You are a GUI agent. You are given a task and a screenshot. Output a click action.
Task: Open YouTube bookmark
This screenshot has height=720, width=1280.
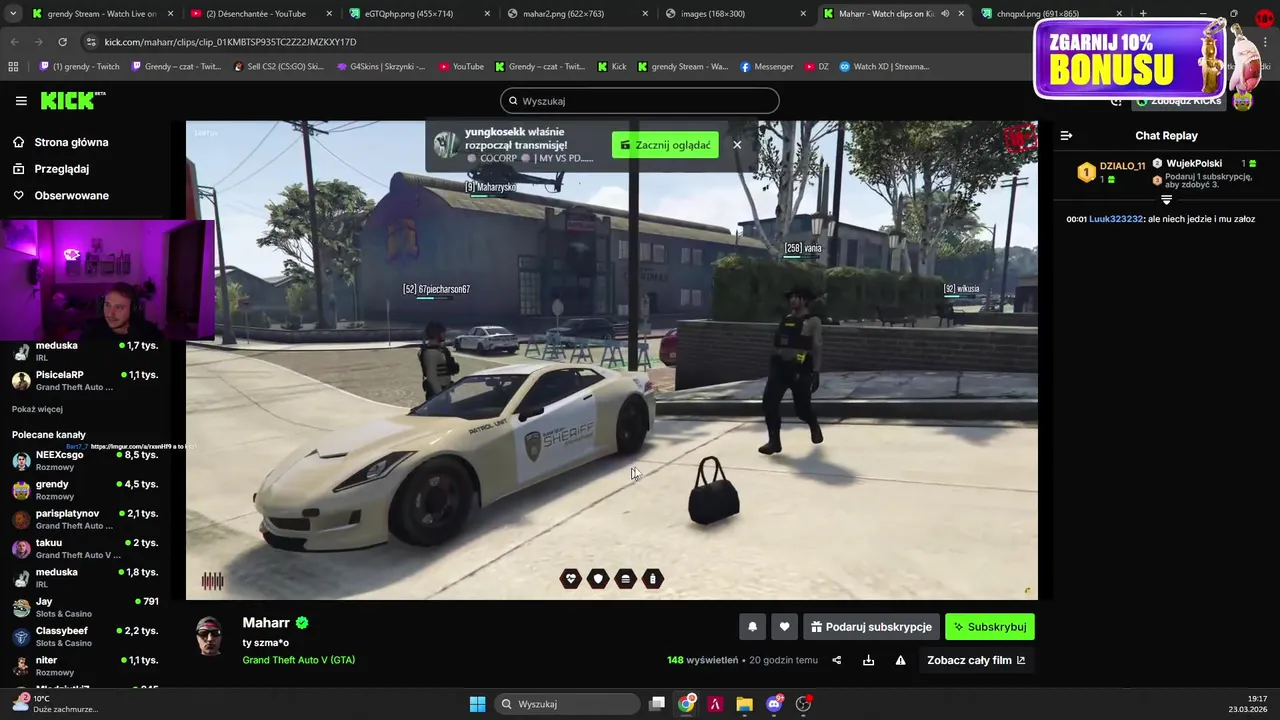461,67
